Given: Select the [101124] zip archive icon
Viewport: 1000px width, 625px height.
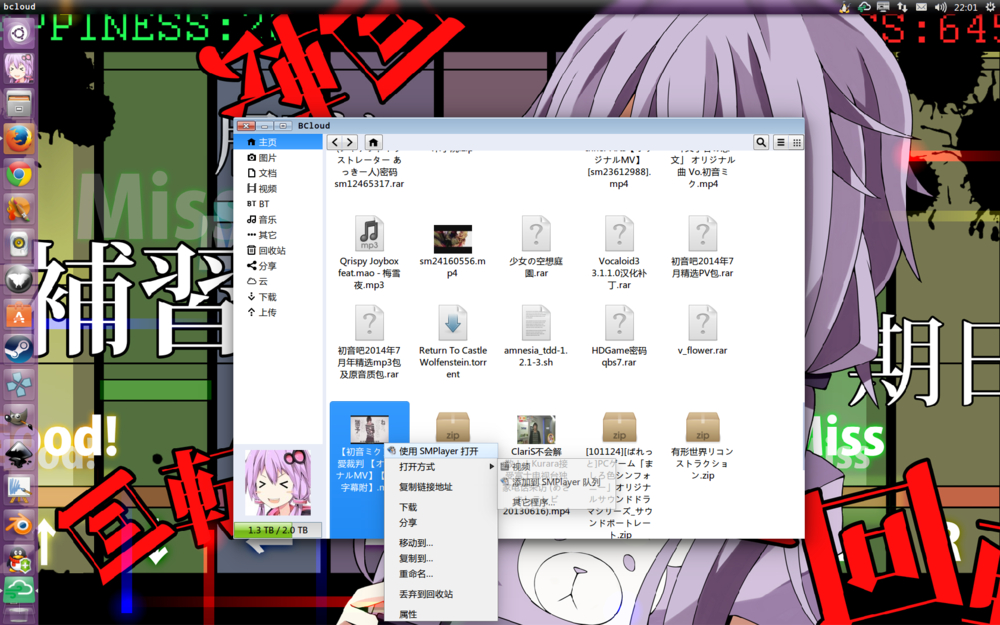Looking at the screenshot, I should click(619, 427).
